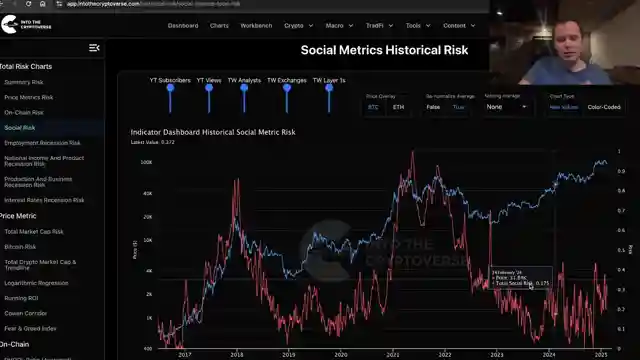The width and height of the screenshot is (640, 360).
Task: Set Re-normalize Average to False
Action: [433, 107]
